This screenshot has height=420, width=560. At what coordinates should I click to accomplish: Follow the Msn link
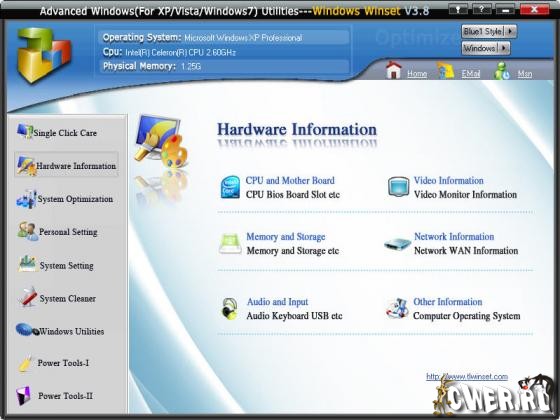click(525, 74)
